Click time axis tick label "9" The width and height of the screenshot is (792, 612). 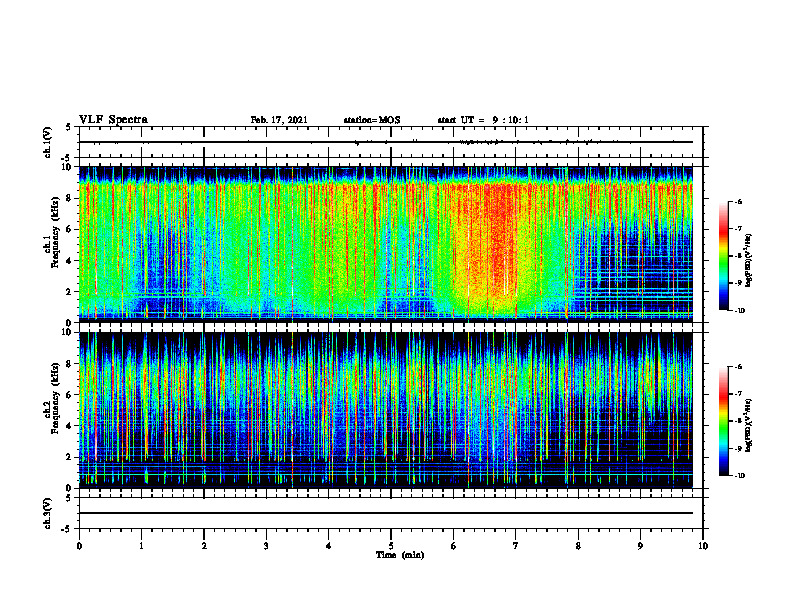[x=640, y=546]
